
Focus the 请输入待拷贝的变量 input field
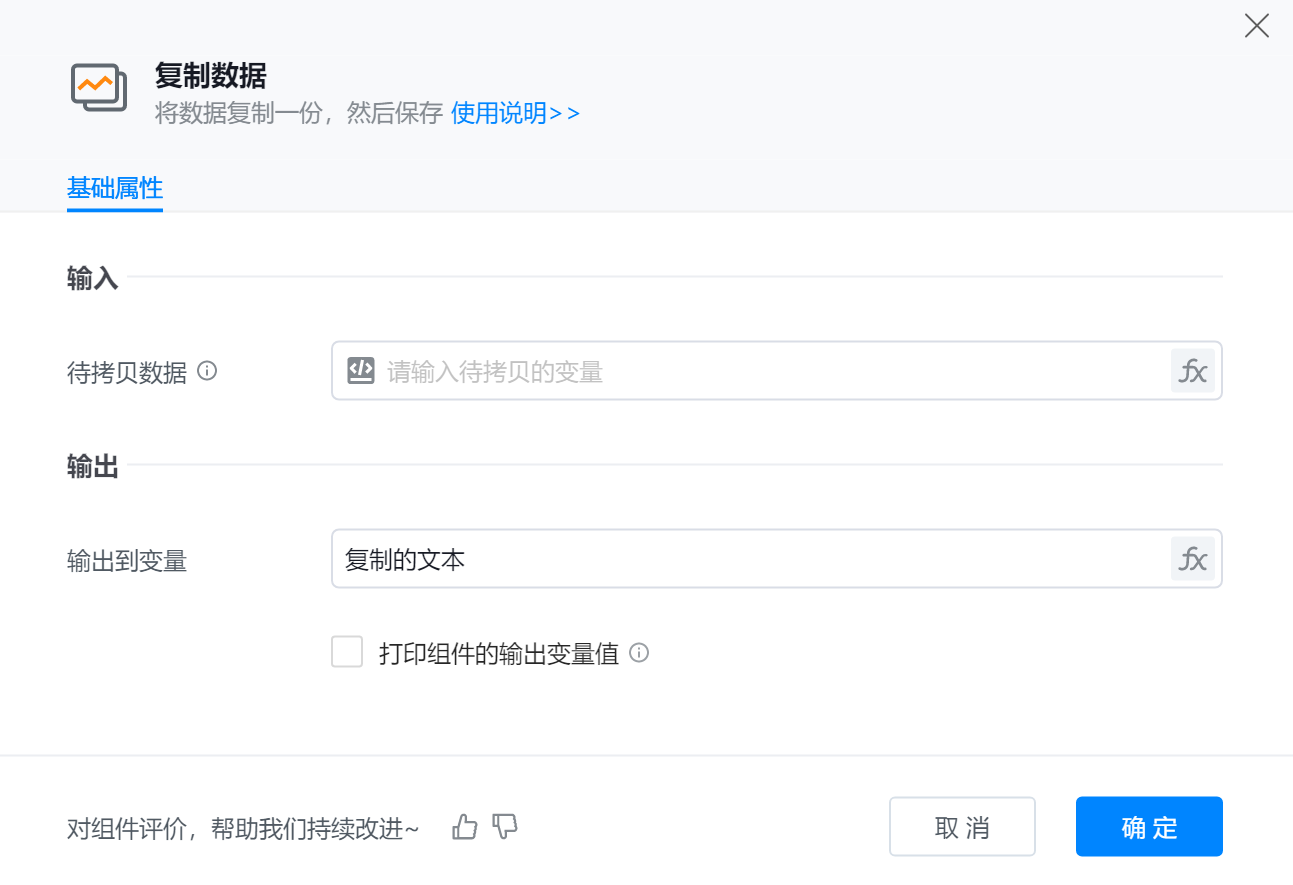click(760, 371)
